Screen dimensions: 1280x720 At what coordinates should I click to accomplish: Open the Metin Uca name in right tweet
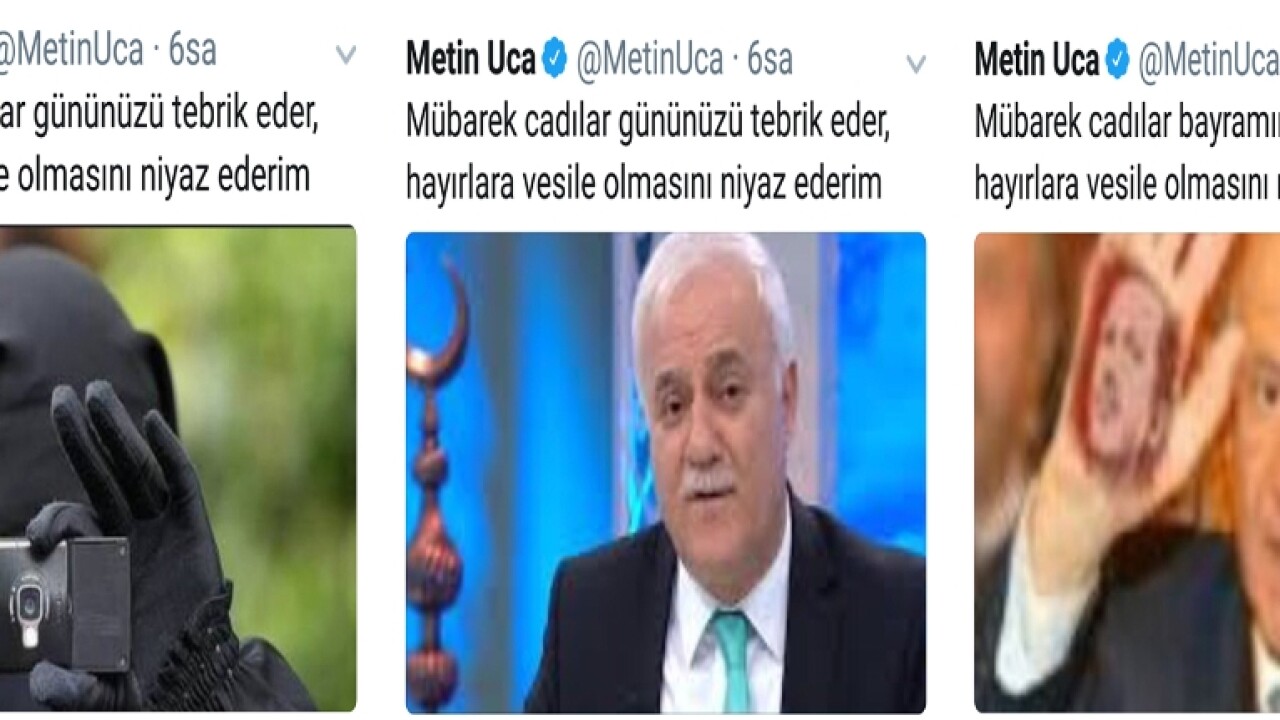(x=1036, y=61)
